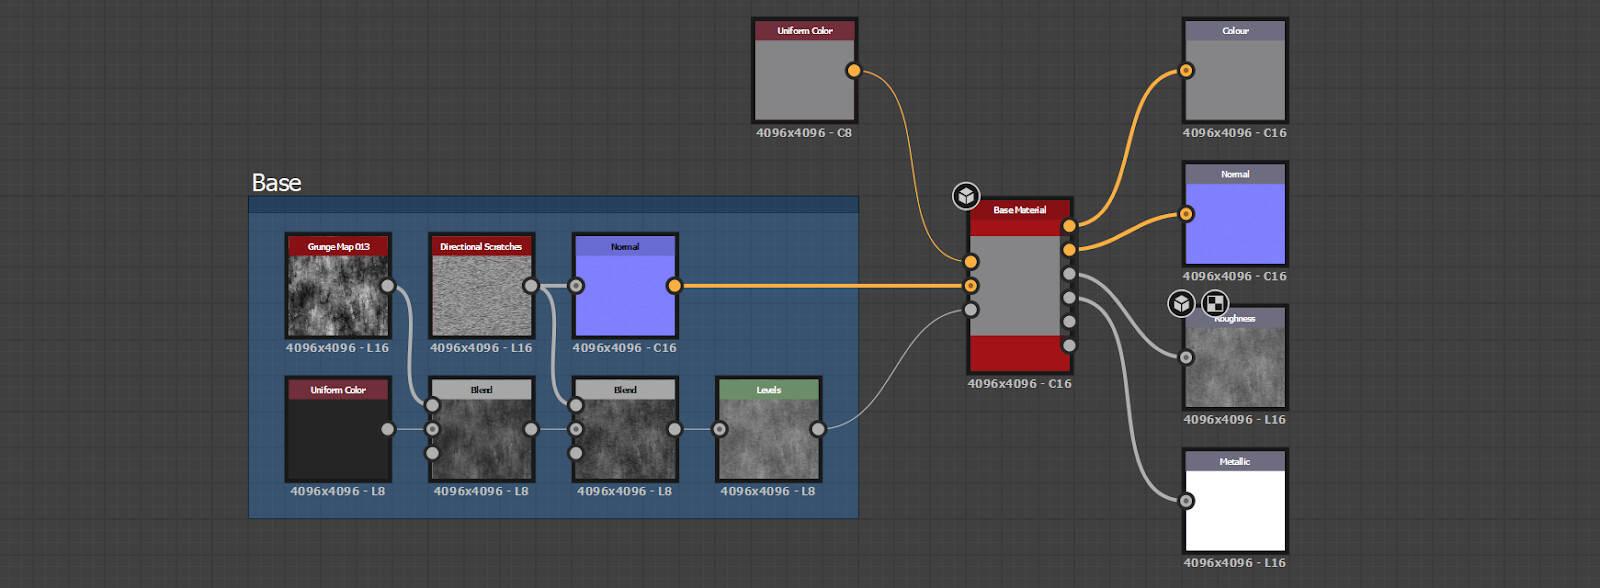Select the grey Uniform Color node with C8 format

point(805,70)
